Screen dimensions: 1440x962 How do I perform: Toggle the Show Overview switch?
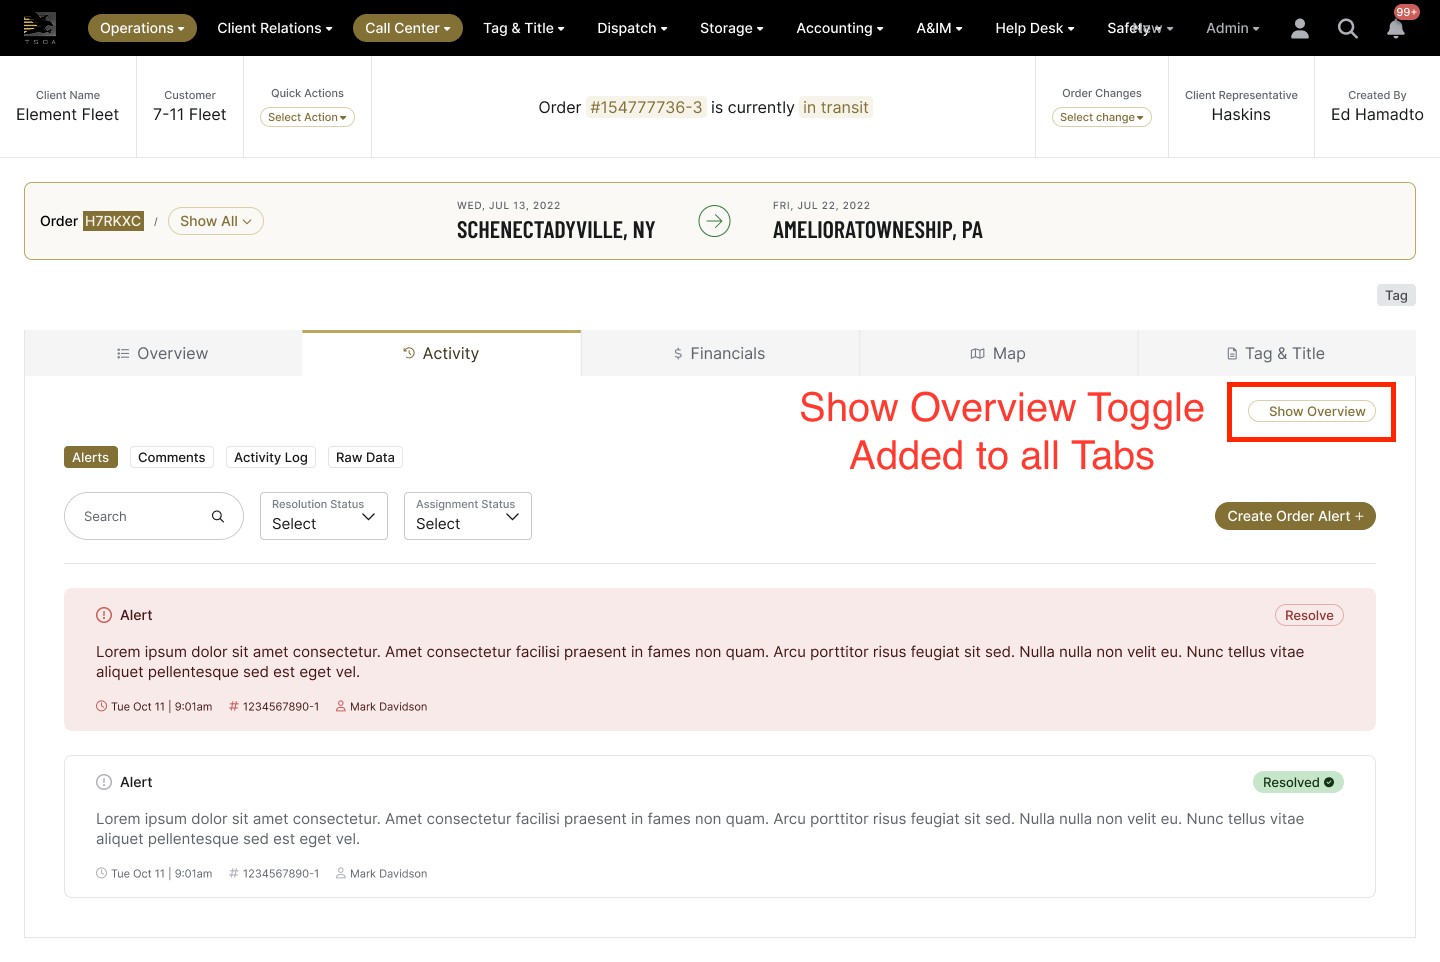[1311, 411]
